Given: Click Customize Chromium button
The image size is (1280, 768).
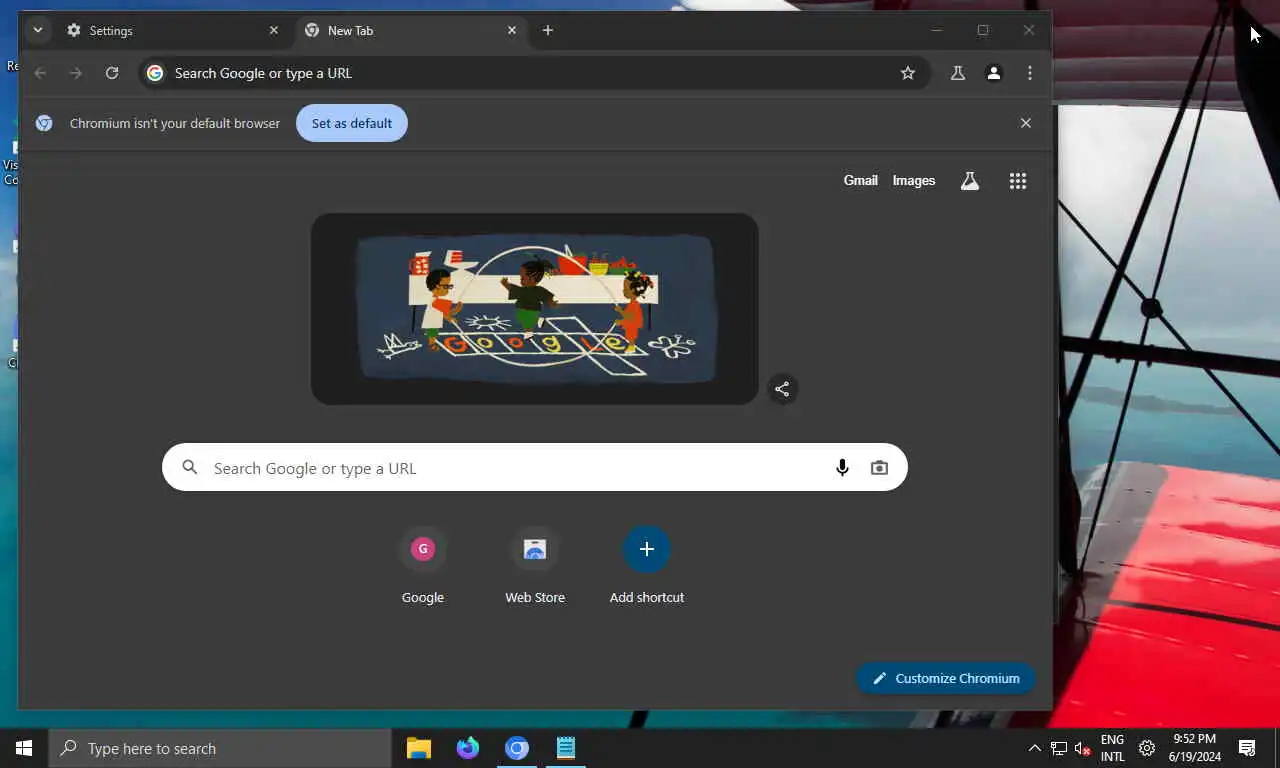Looking at the screenshot, I should pyautogui.click(x=946, y=678).
